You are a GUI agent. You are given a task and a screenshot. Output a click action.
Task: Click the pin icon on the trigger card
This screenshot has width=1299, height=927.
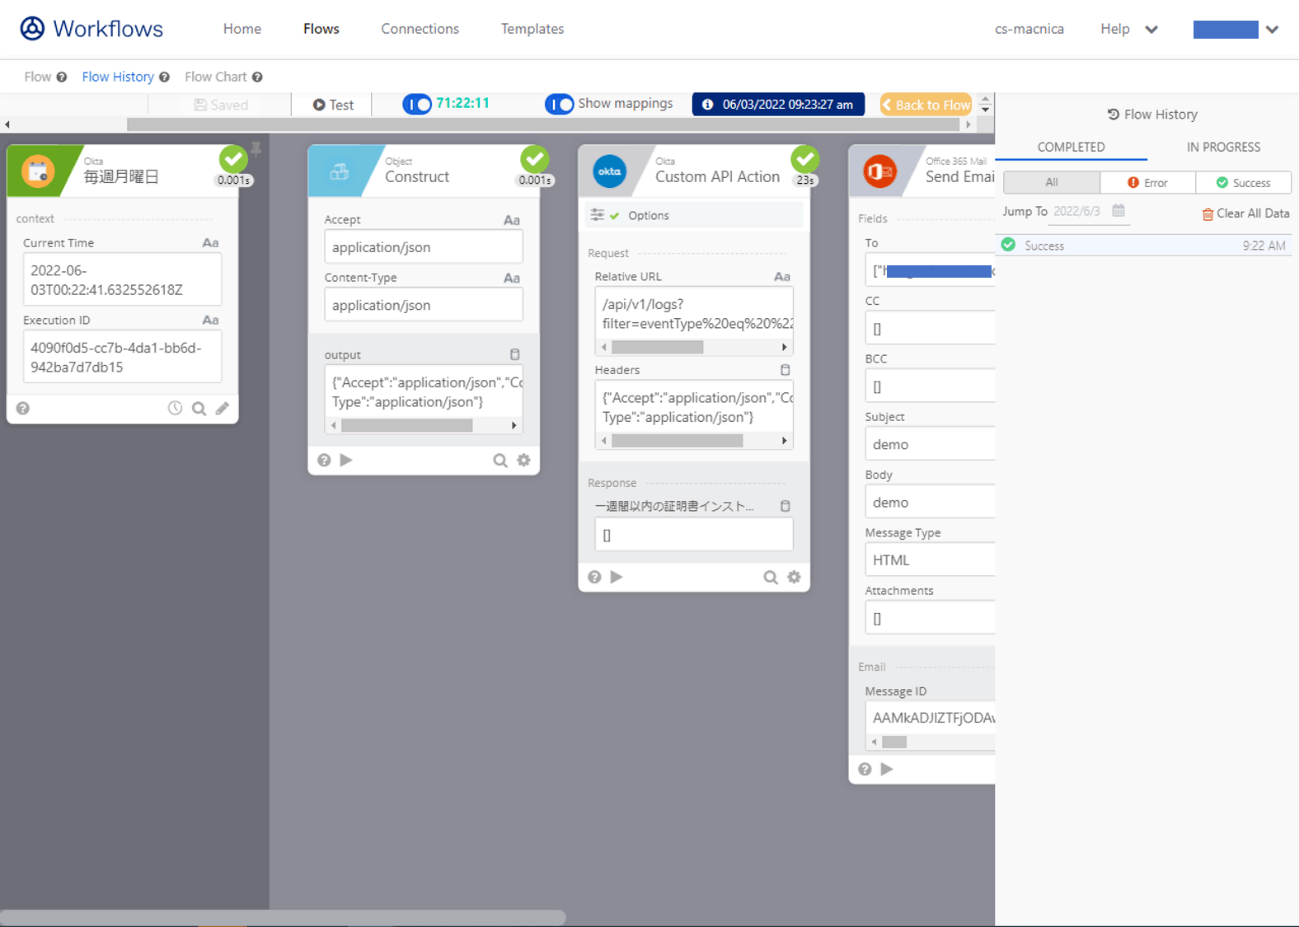tap(256, 149)
